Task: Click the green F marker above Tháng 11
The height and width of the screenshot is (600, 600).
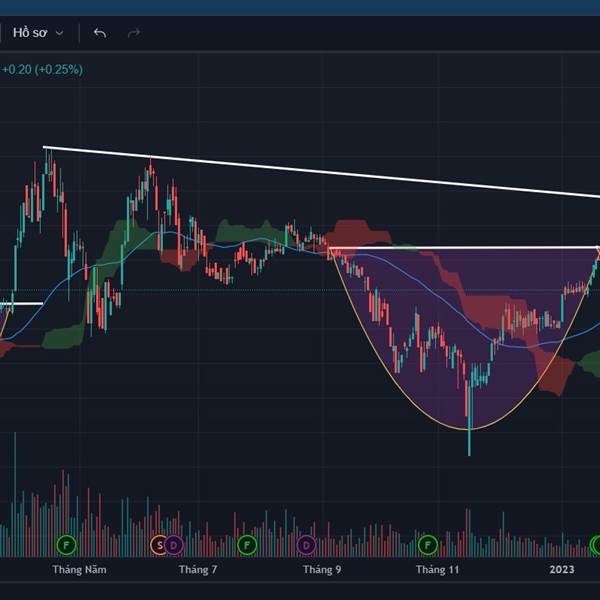Action: [428, 545]
